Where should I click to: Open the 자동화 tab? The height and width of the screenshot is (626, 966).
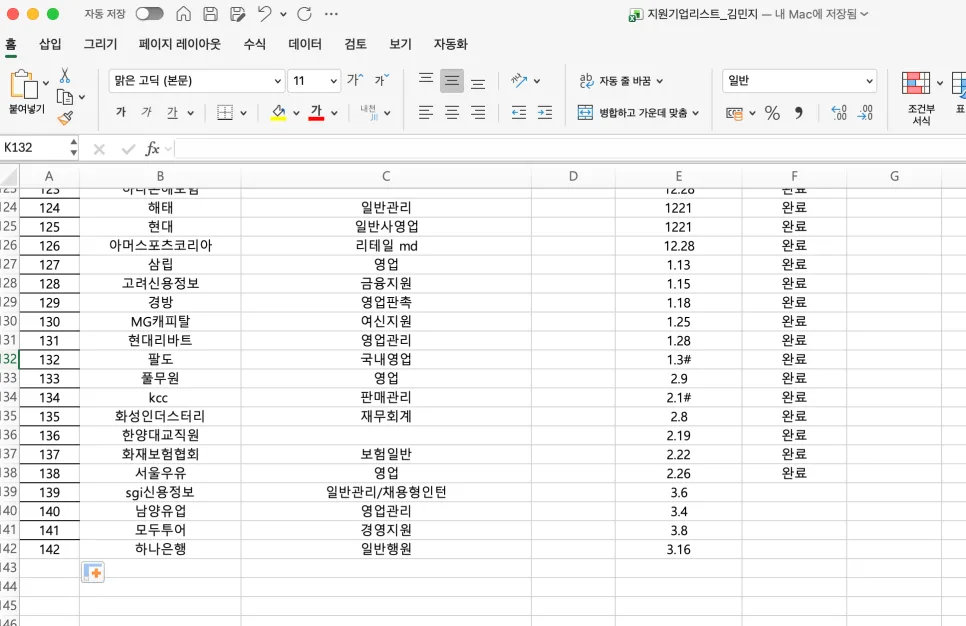tap(450, 44)
